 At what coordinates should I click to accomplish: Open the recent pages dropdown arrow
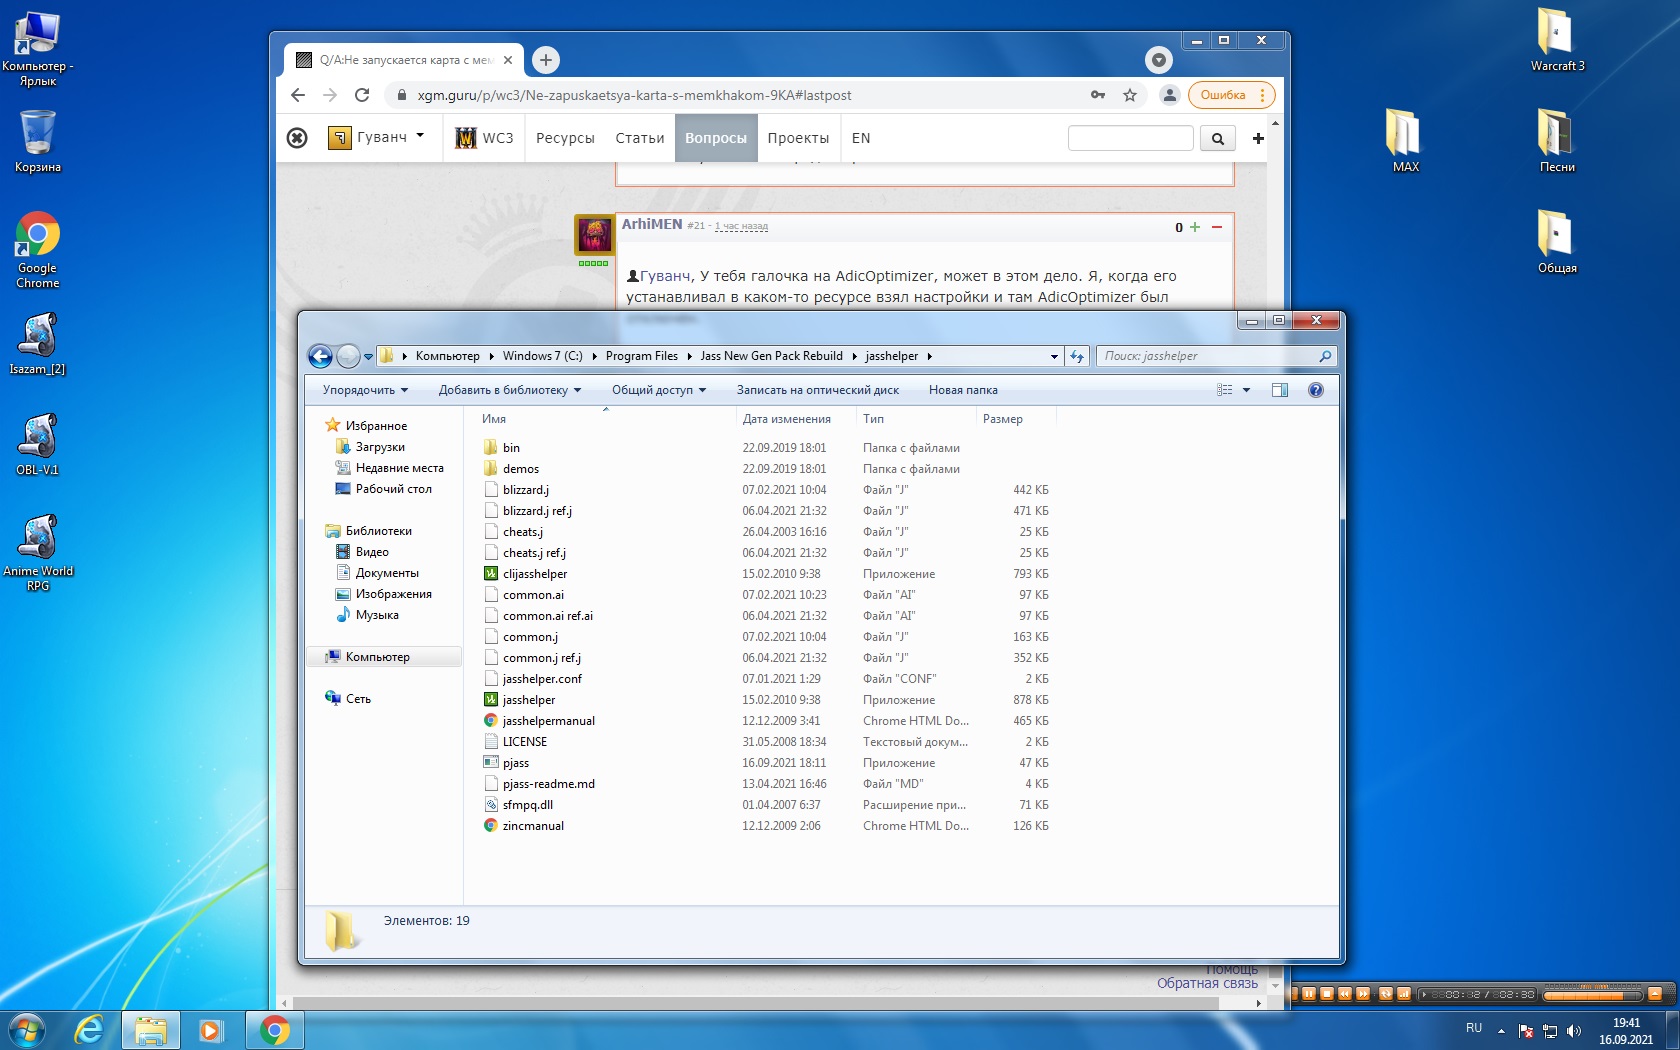368,356
